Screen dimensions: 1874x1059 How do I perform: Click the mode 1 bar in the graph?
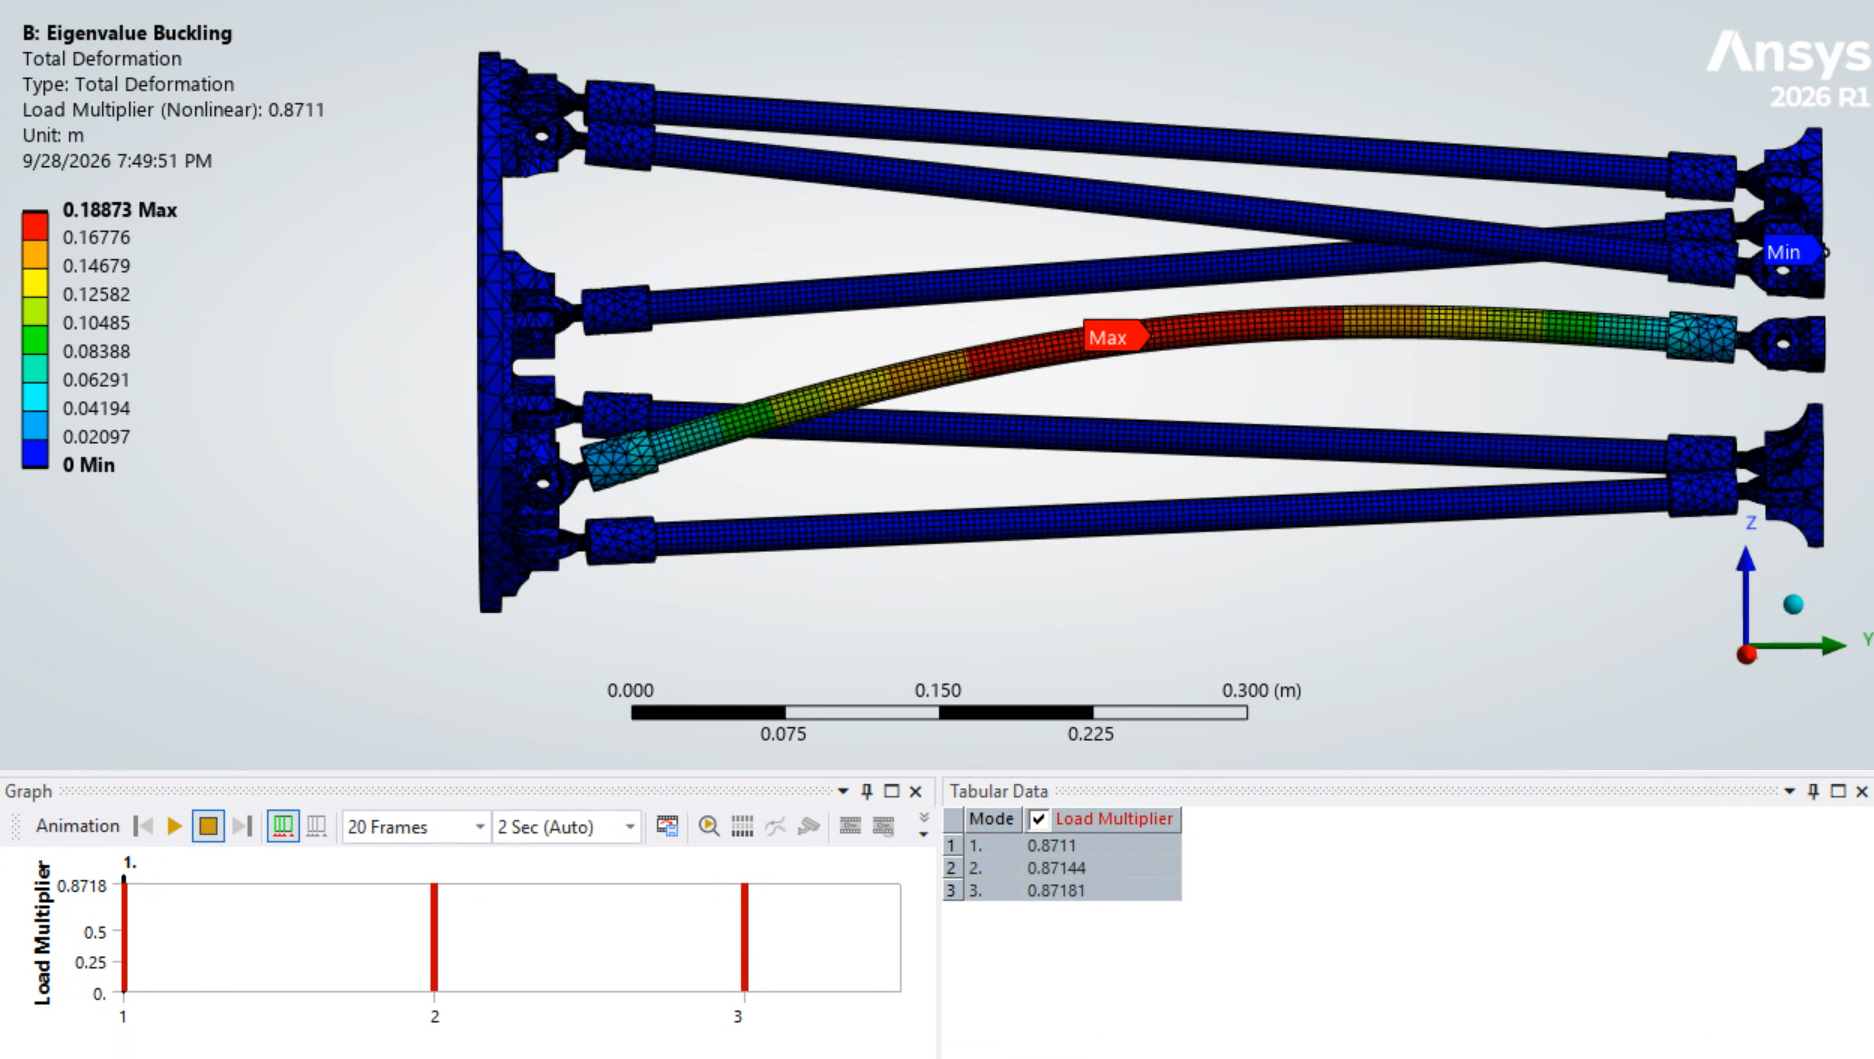point(124,938)
